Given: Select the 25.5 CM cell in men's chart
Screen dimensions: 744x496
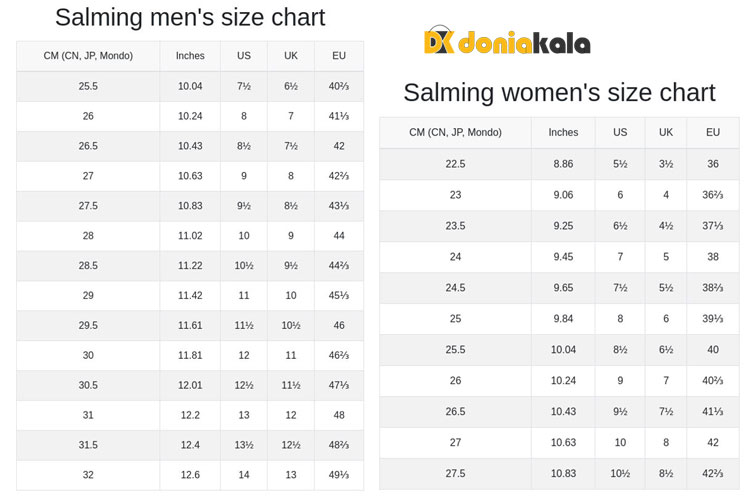Looking at the screenshot, I should point(88,87).
